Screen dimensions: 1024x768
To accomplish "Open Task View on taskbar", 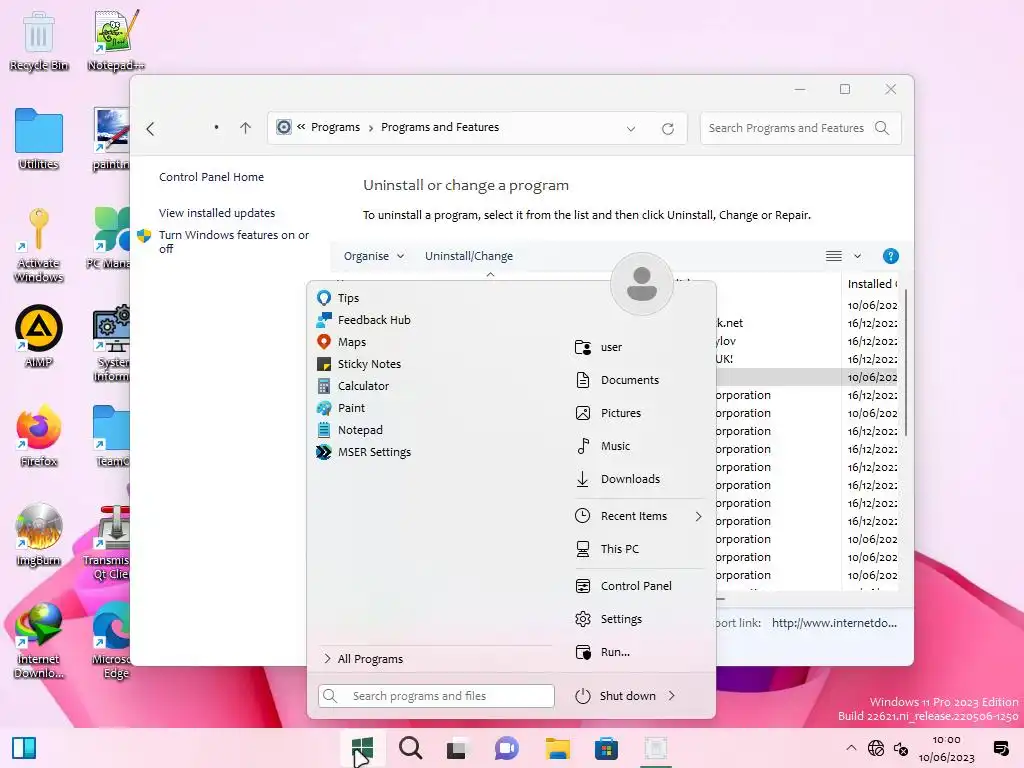I will (457, 749).
